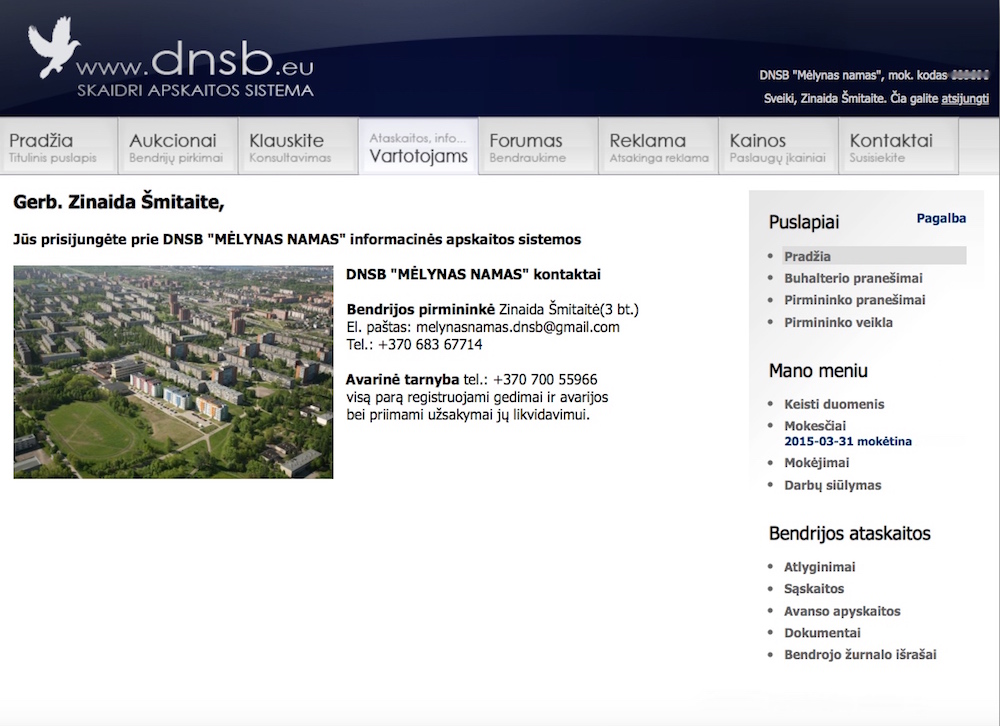The width and height of the screenshot is (1000, 726).
Task: Open the Reklama advertising tab
Action: [x=658, y=146]
